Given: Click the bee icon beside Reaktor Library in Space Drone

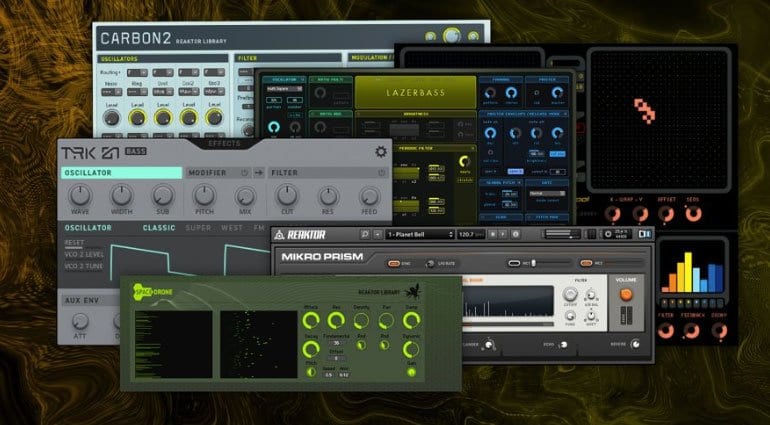Looking at the screenshot, I should pyautogui.click(x=412, y=292).
